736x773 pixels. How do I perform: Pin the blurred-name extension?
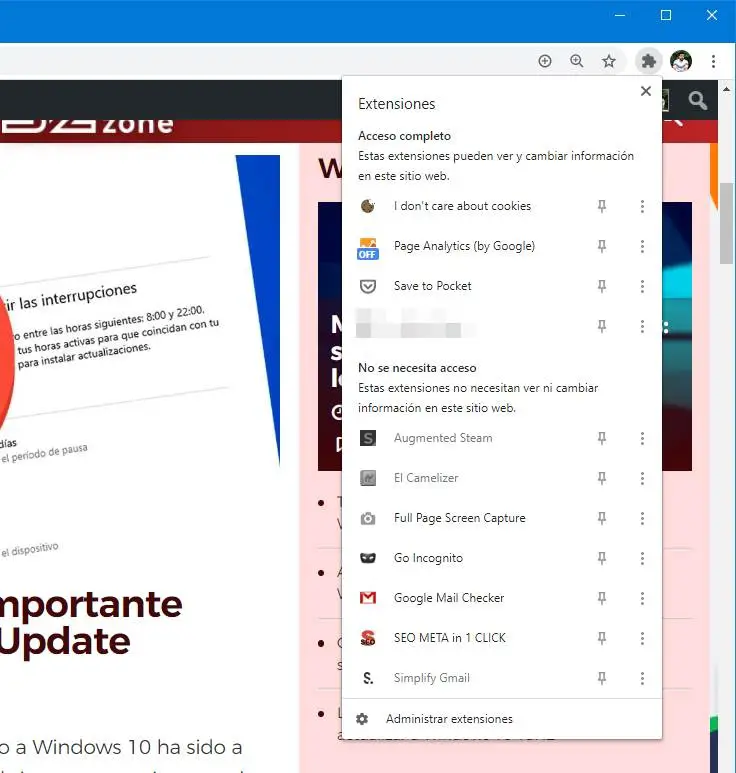pos(601,326)
